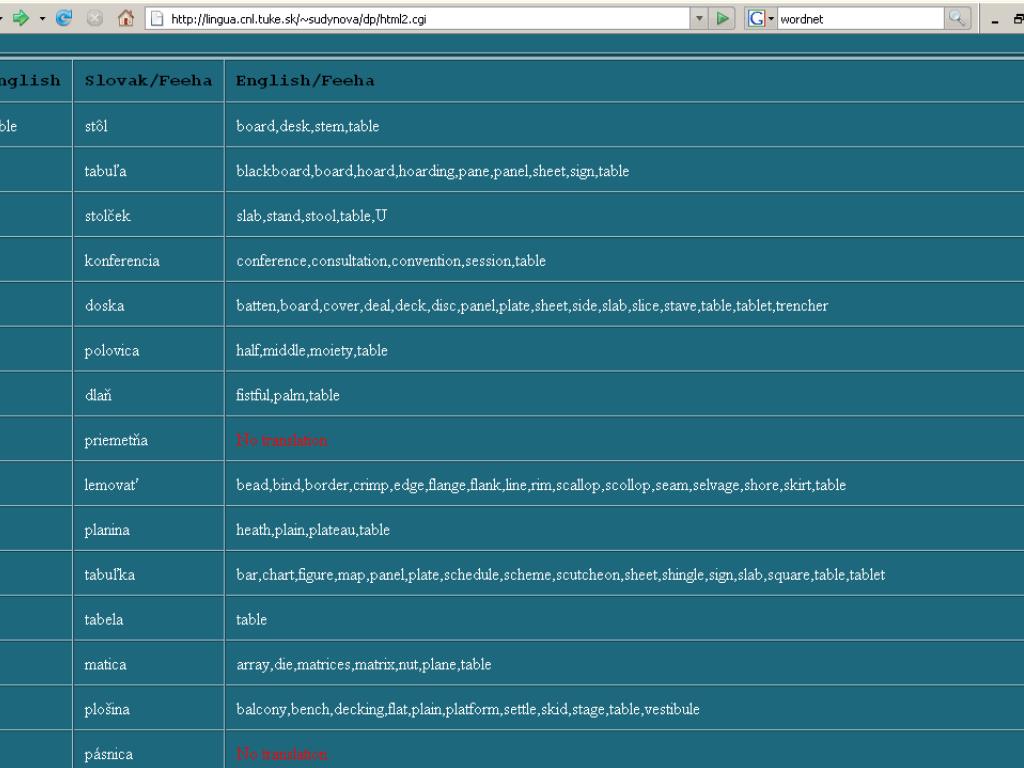Select the Slovak word tabuľka

pyautogui.click(x=109, y=575)
